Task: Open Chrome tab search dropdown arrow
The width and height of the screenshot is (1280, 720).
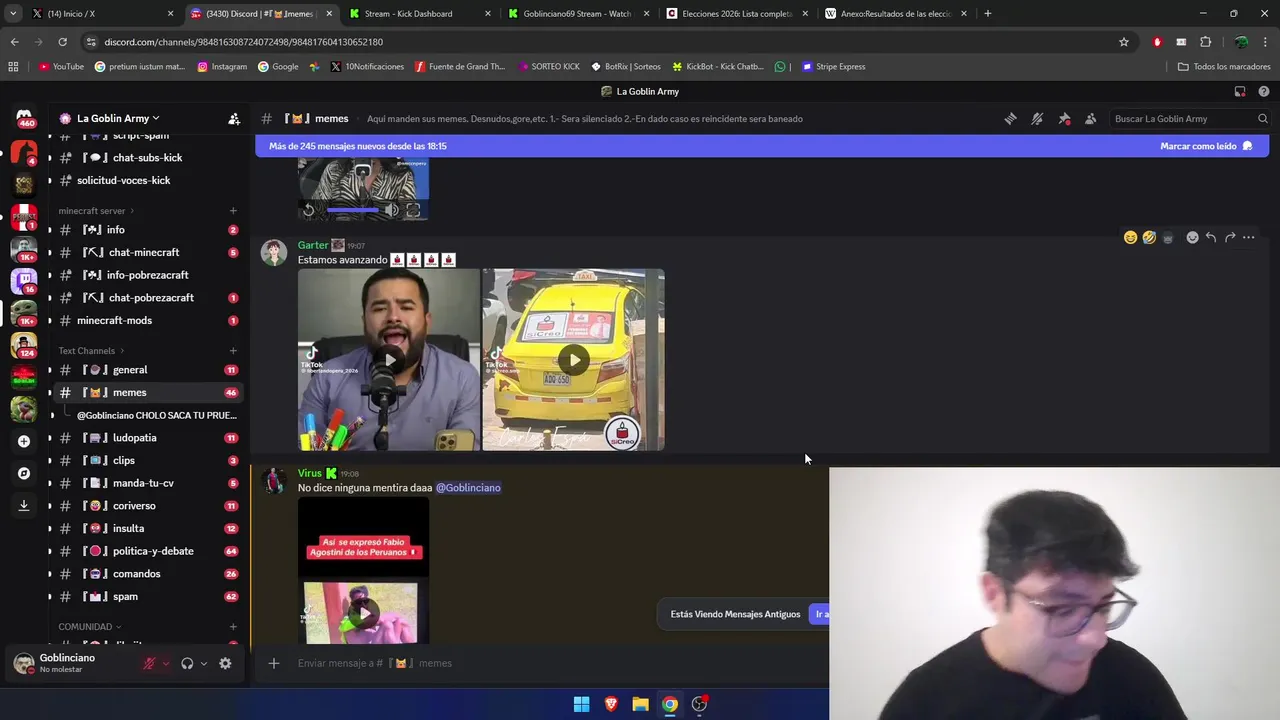Action: tap(13, 14)
